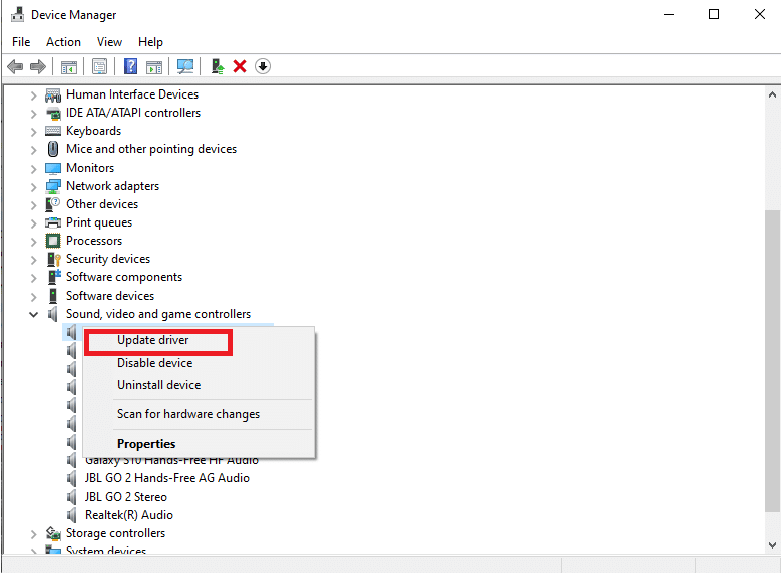Open the Action menu

click(x=63, y=42)
